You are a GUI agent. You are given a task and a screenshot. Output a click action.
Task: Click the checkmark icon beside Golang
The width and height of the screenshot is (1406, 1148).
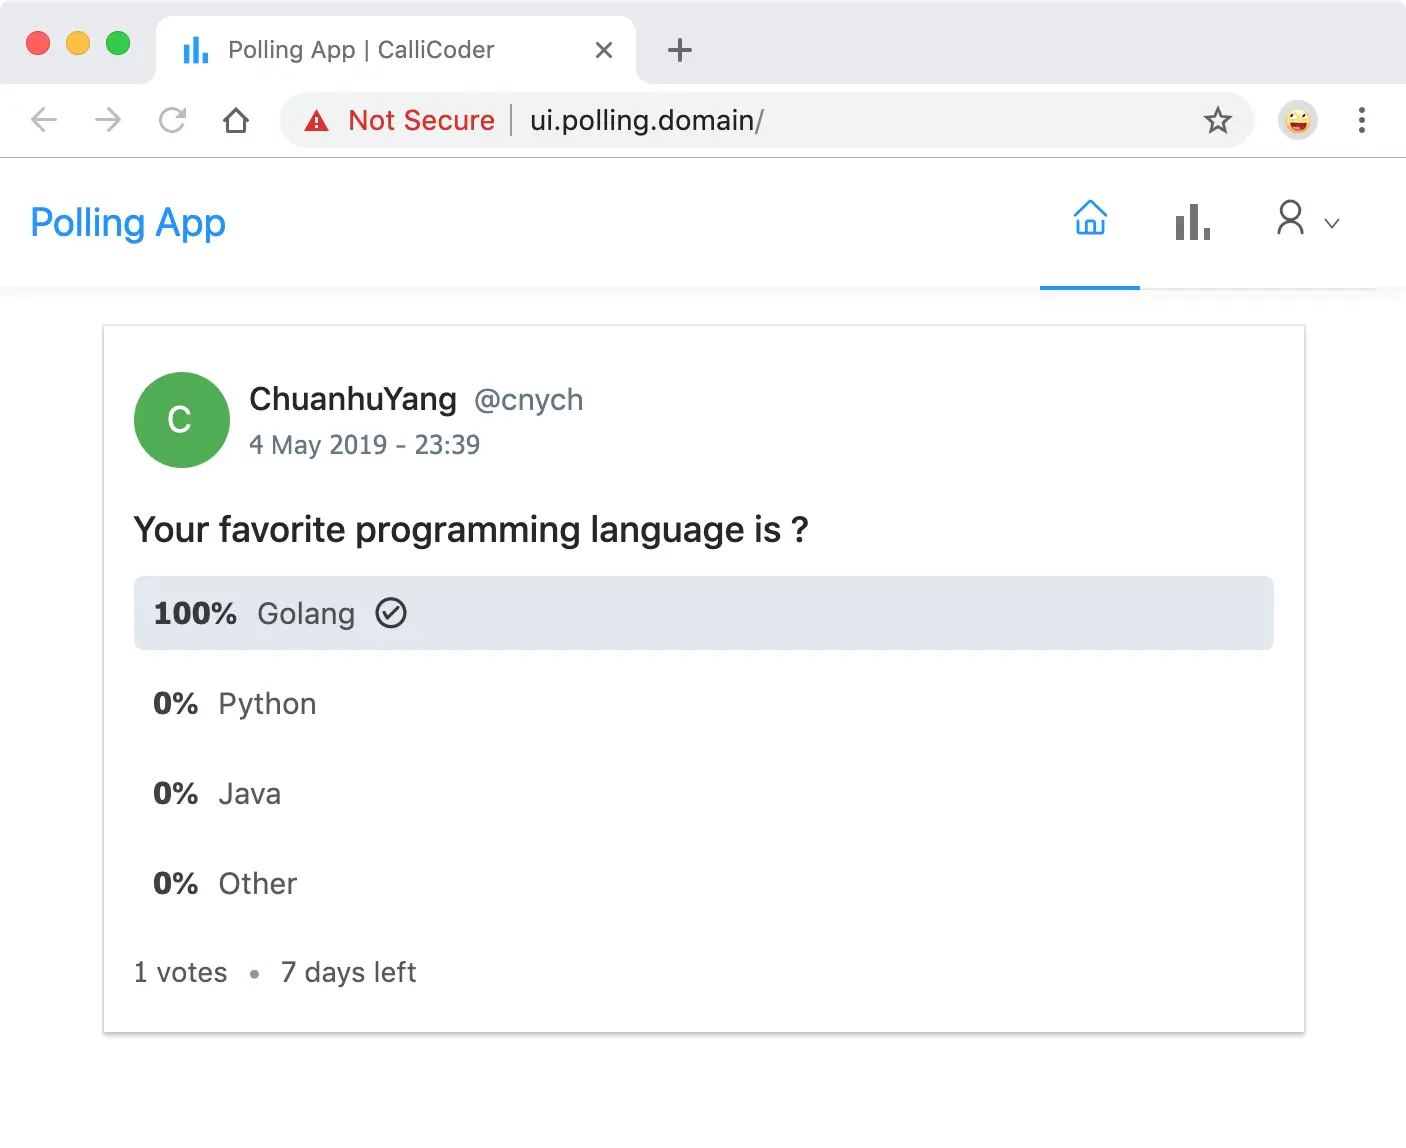391,613
